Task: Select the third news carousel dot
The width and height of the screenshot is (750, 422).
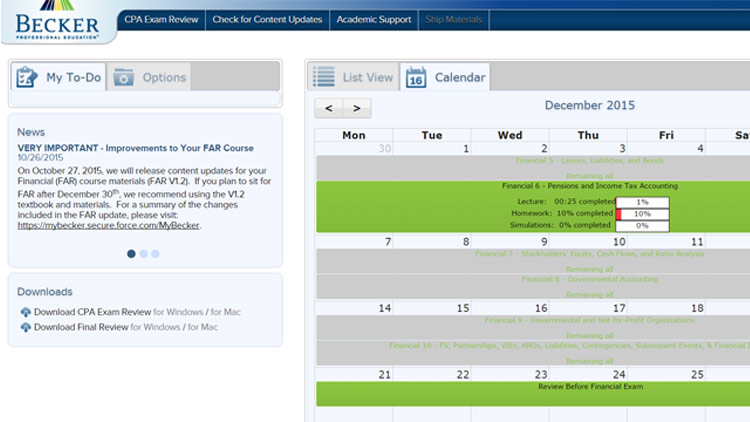Action: 155,254
